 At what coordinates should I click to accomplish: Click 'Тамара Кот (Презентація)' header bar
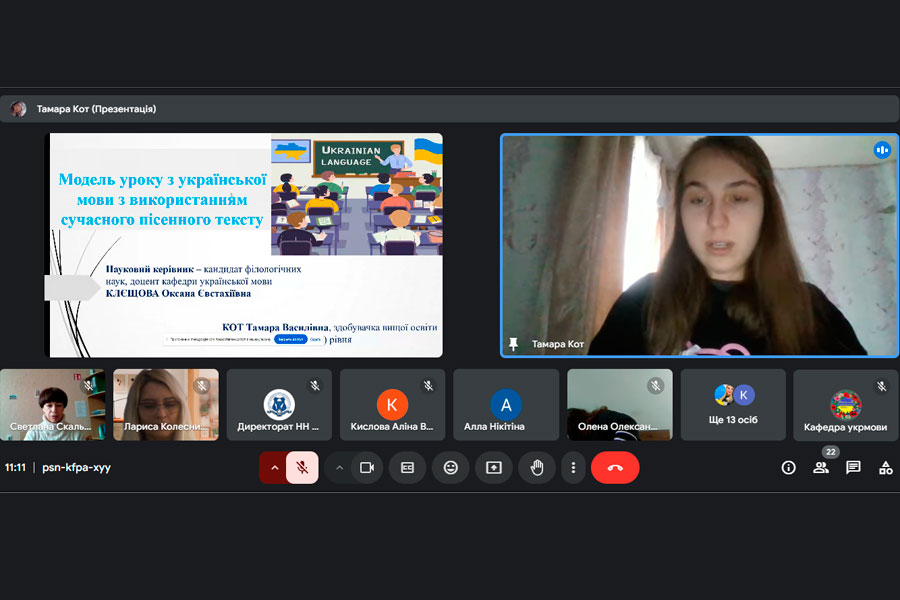tap(449, 109)
